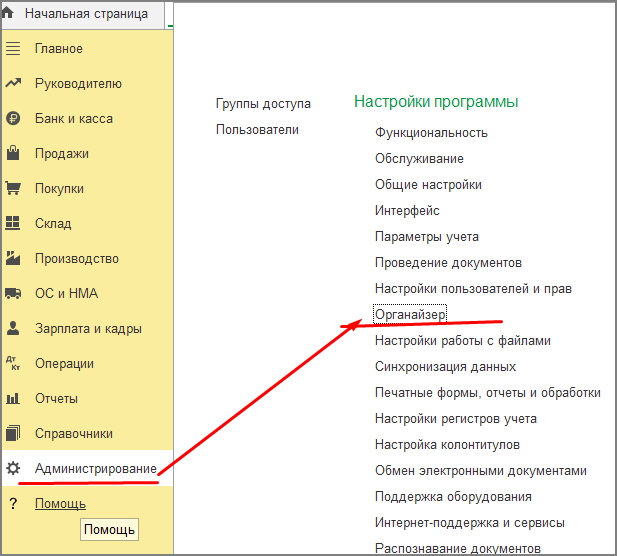Click the question mark icon for Помощь
617x556 pixels.
point(13,503)
